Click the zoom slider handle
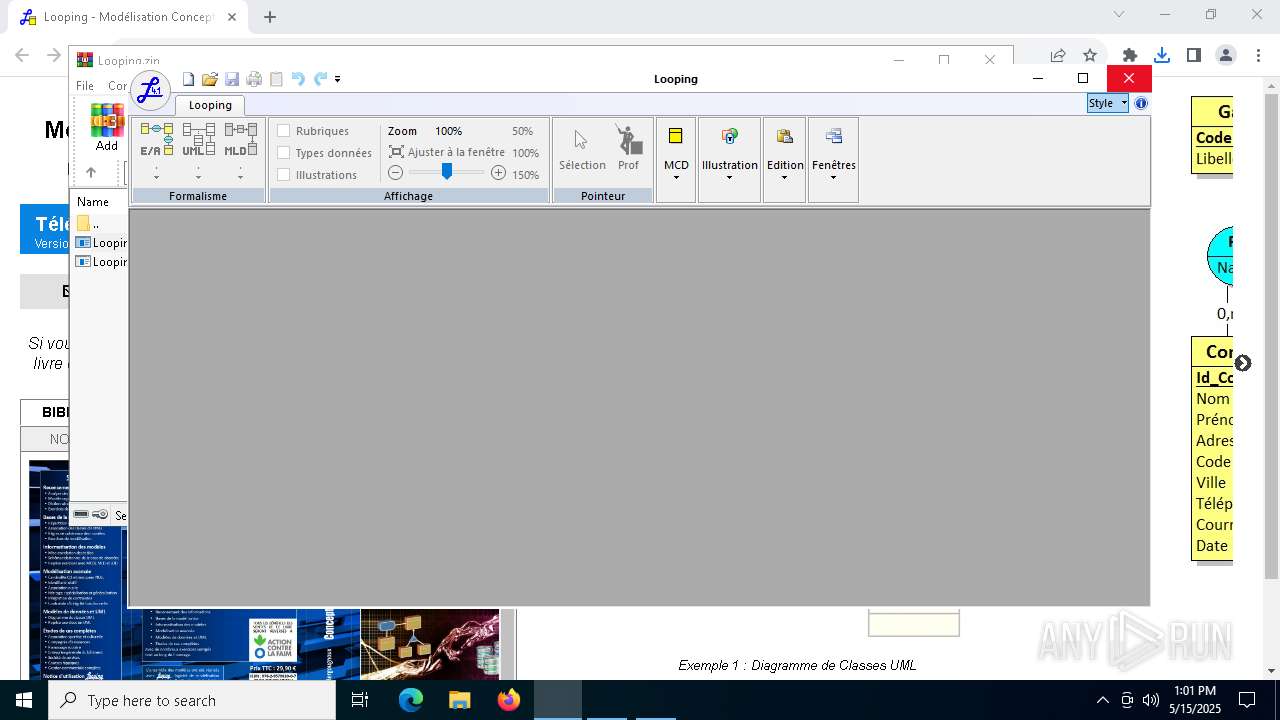The height and width of the screenshot is (720, 1280). [x=447, y=172]
